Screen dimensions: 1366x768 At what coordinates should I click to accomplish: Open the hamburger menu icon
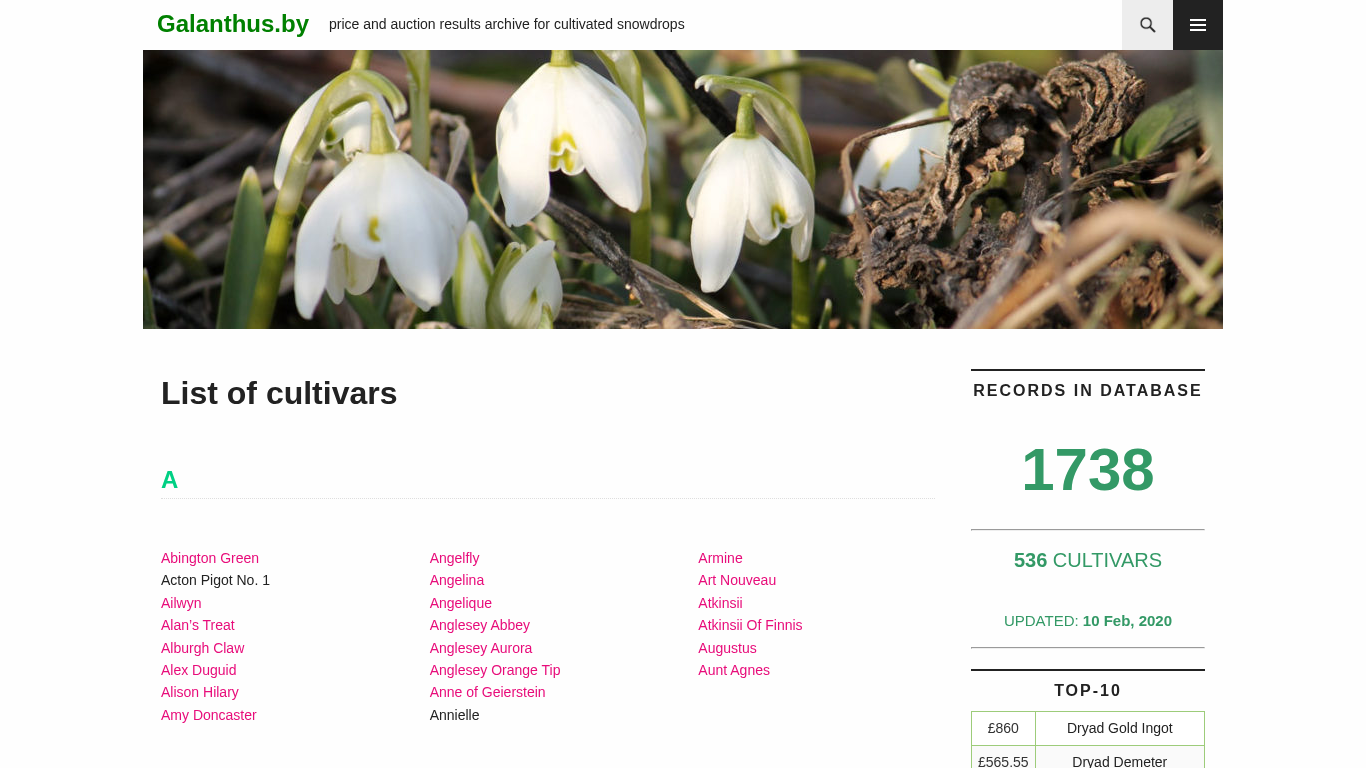point(1198,25)
